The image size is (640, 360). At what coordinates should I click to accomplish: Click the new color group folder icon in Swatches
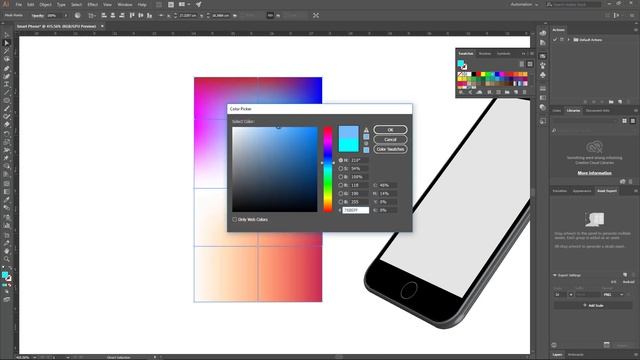coord(507,93)
